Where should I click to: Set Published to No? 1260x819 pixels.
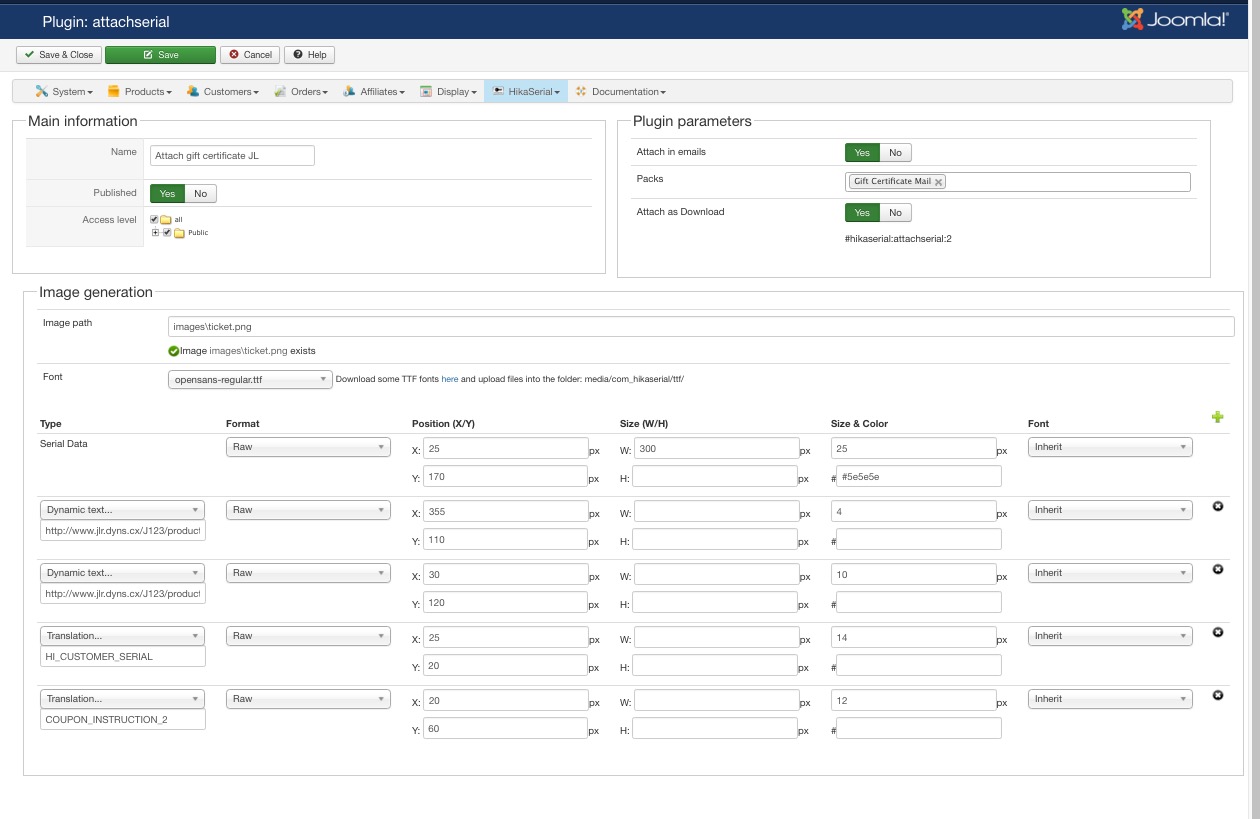[x=200, y=194]
